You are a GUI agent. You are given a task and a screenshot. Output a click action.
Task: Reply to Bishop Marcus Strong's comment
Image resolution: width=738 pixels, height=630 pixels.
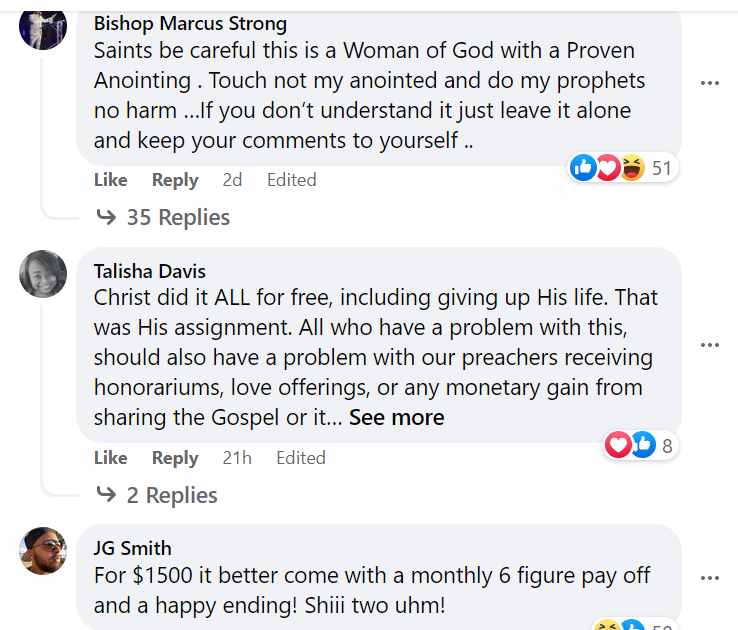click(x=175, y=180)
